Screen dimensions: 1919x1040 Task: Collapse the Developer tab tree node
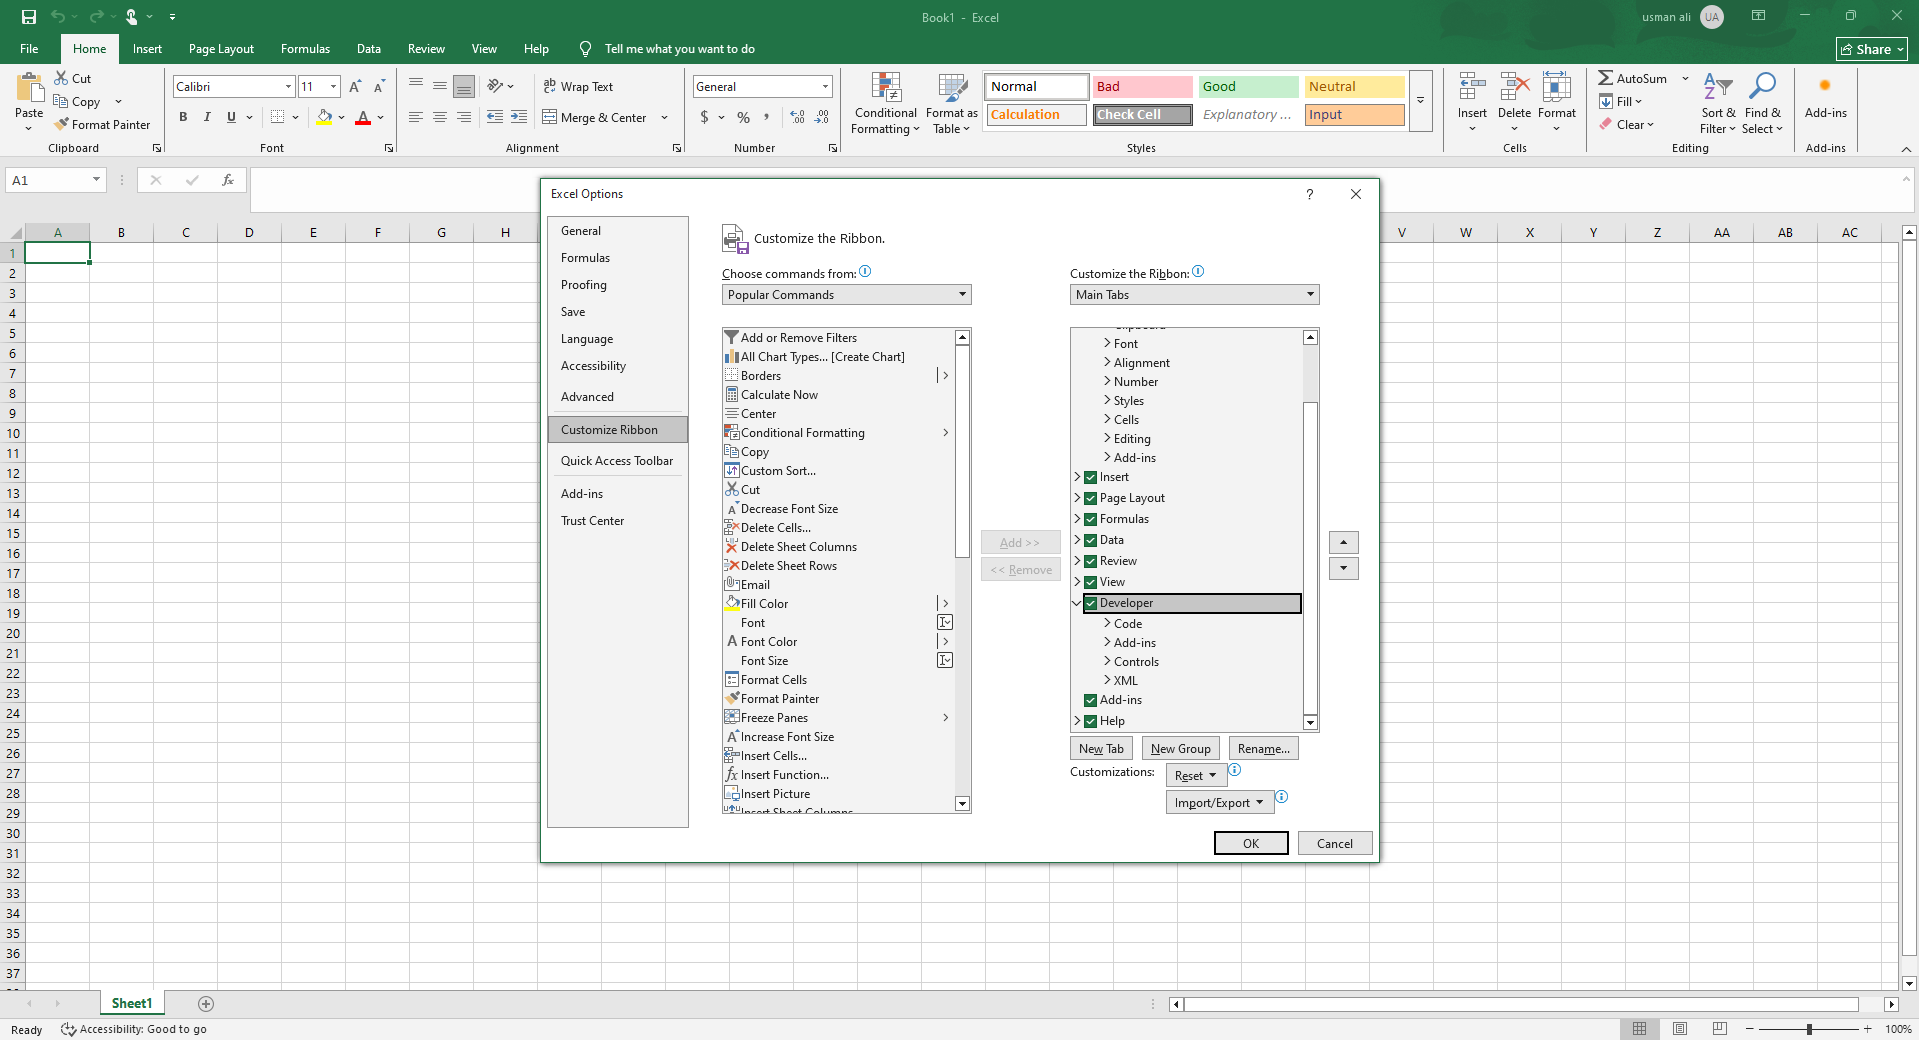[x=1077, y=603]
